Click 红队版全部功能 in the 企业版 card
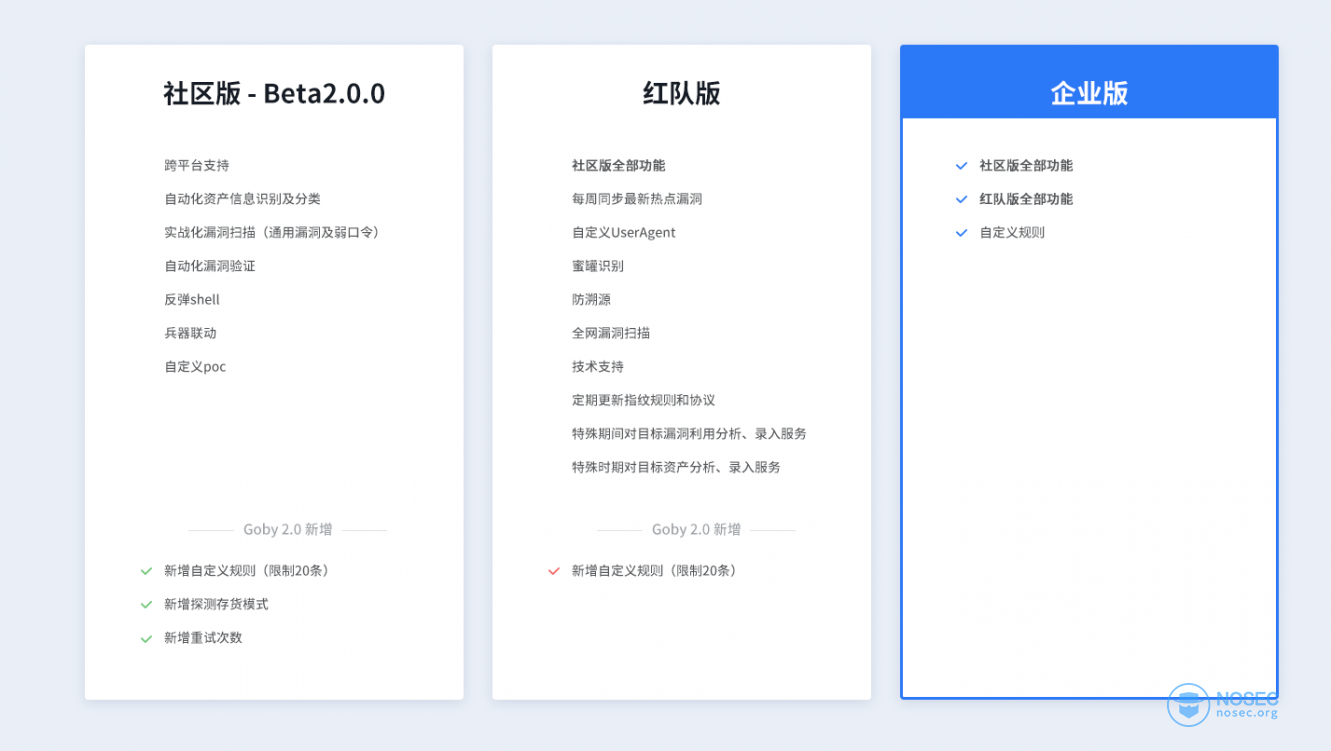Image resolution: width=1331 pixels, height=751 pixels. pyautogui.click(x=1026, y=199)
